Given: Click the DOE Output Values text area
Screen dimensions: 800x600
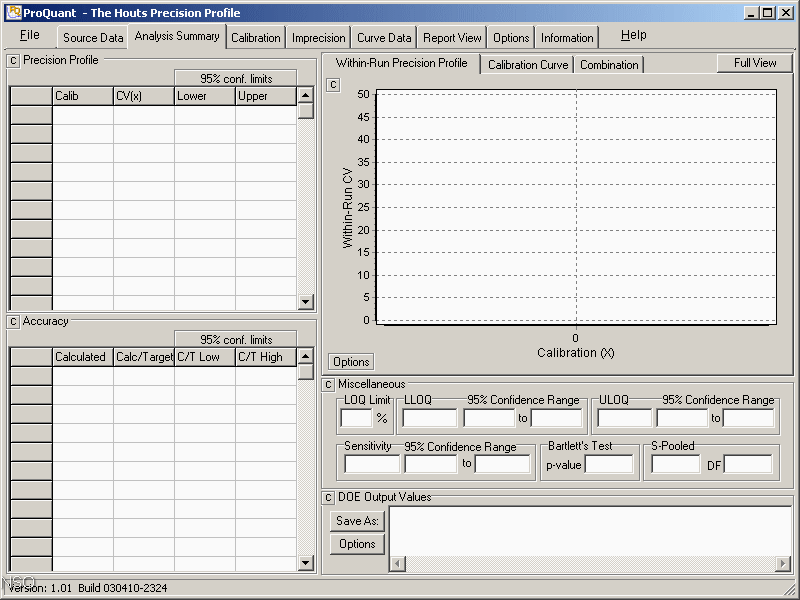Looking at the screenshot, I should (x=590, y=532).
